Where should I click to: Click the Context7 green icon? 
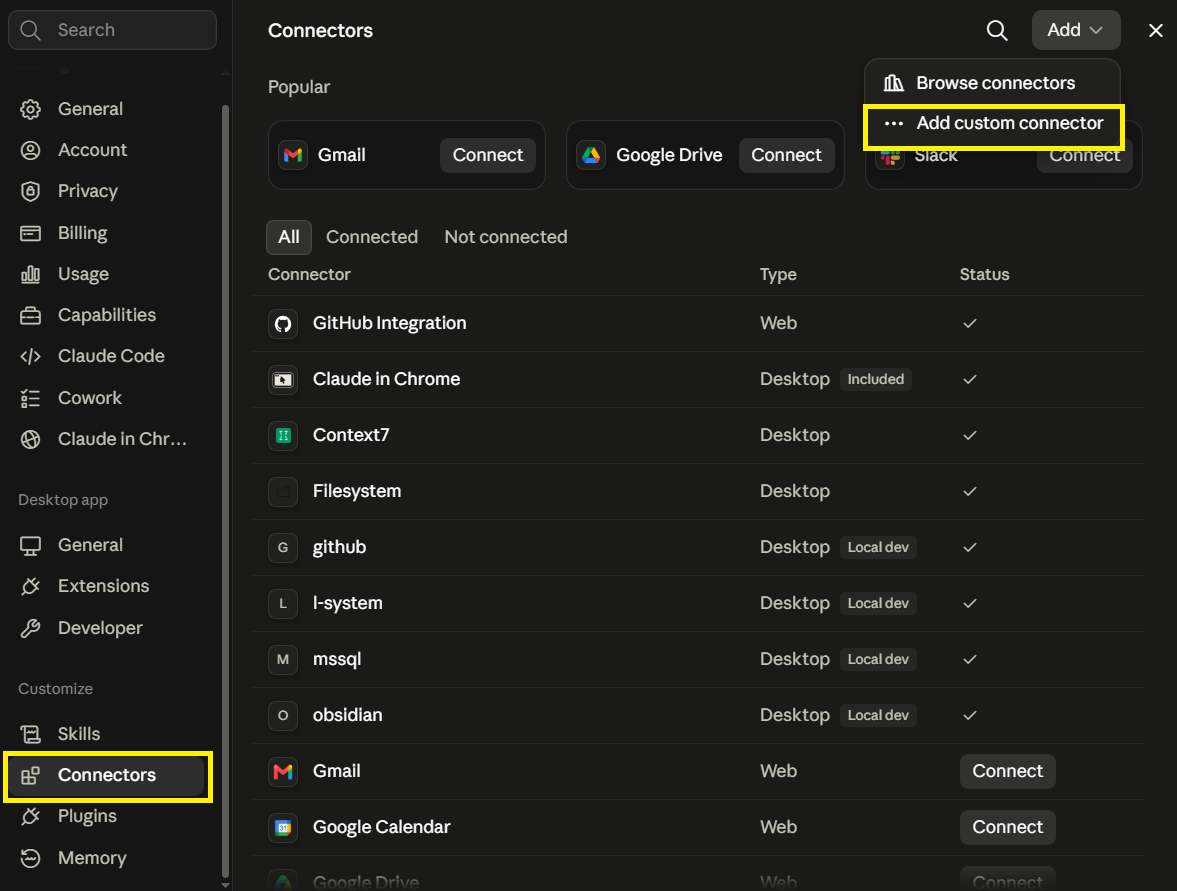click(x=283, y=435)
